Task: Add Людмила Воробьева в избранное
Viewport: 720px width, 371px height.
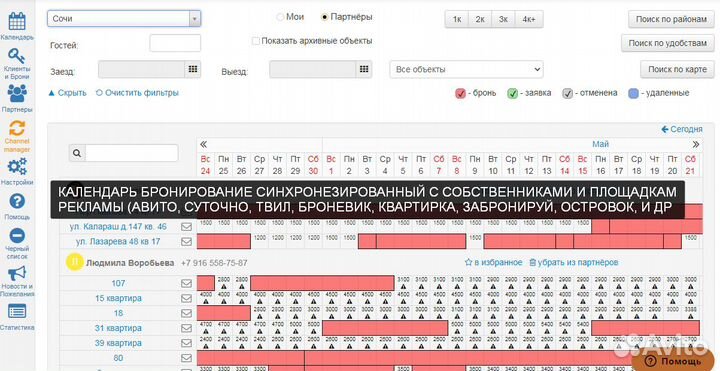Action: pos(494,263)
